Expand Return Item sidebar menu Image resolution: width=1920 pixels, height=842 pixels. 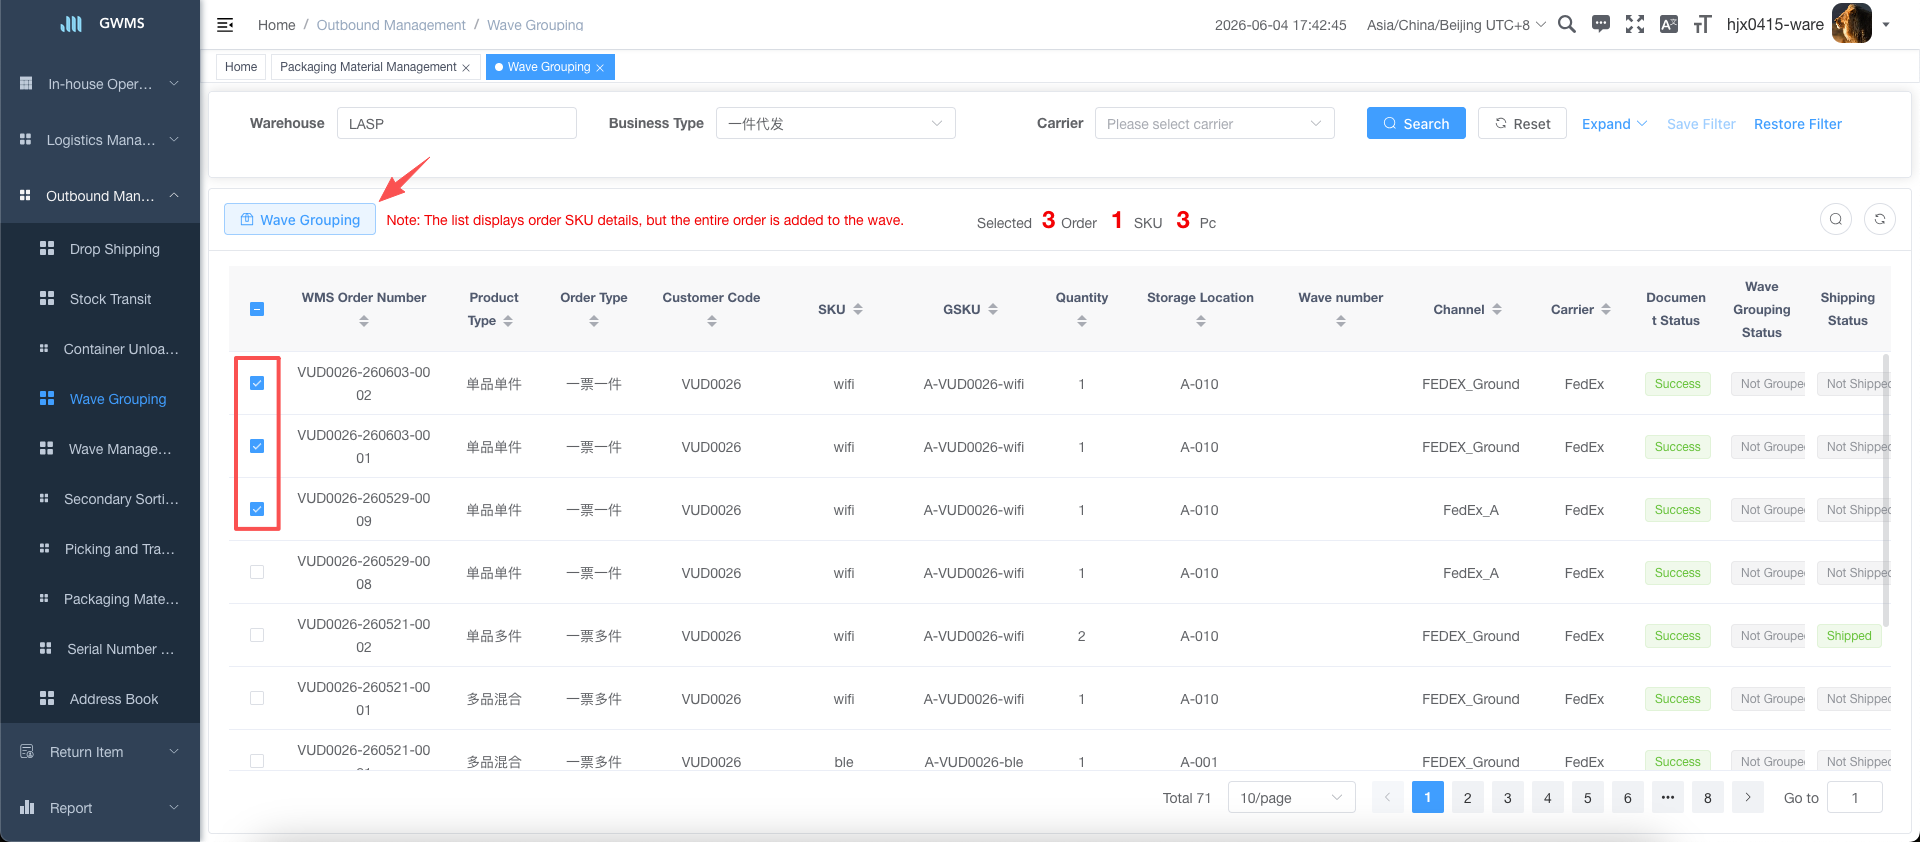pos(100,752)
